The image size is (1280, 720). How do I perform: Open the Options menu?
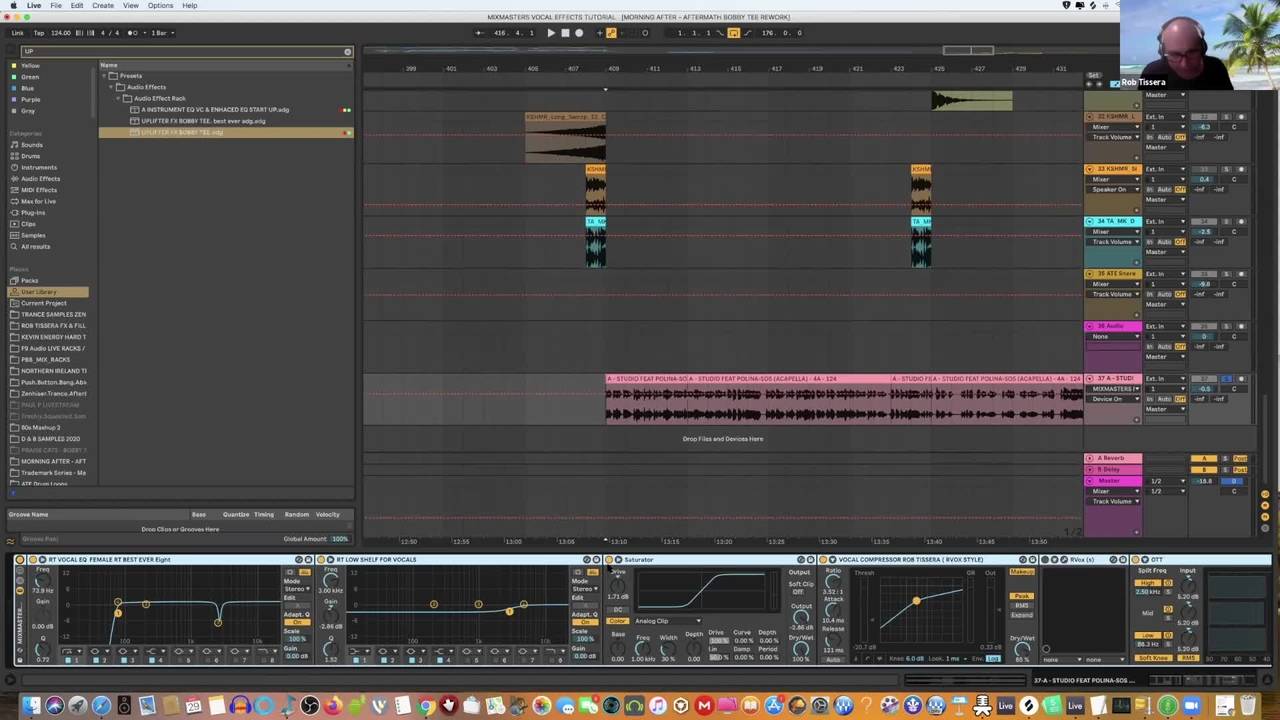point(160,6)
